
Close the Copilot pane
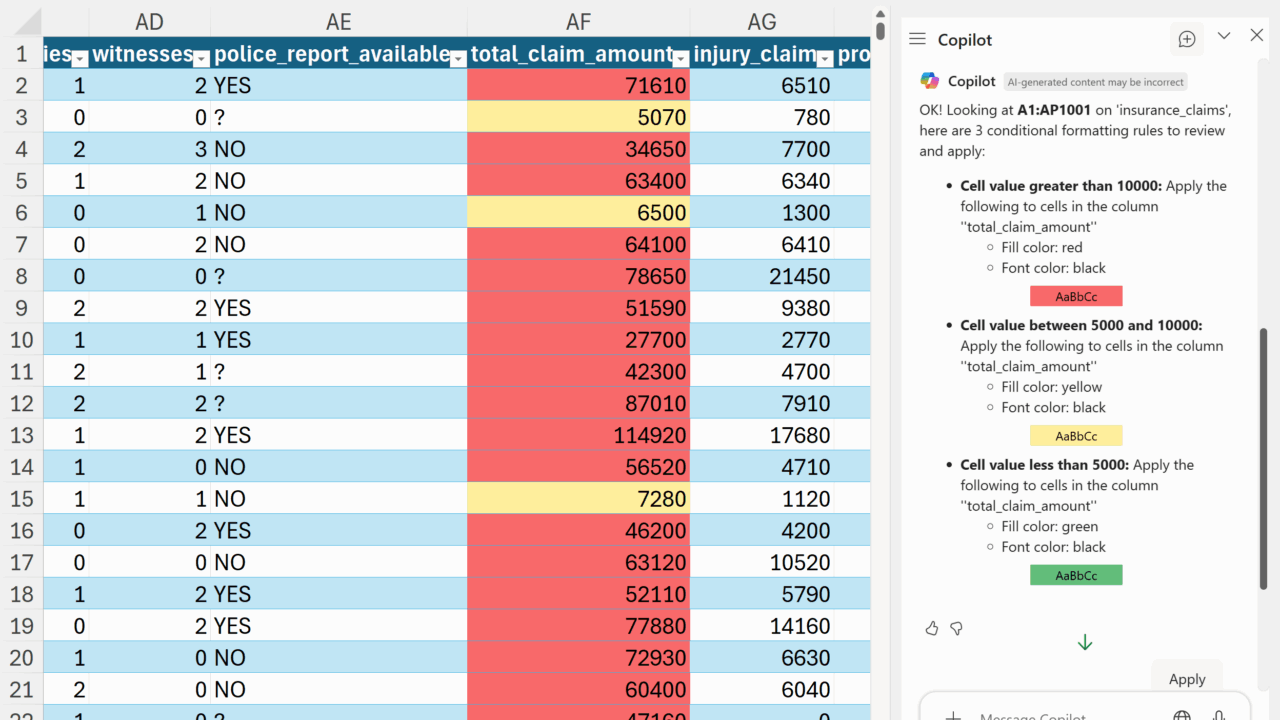[x=1257, y=36]
